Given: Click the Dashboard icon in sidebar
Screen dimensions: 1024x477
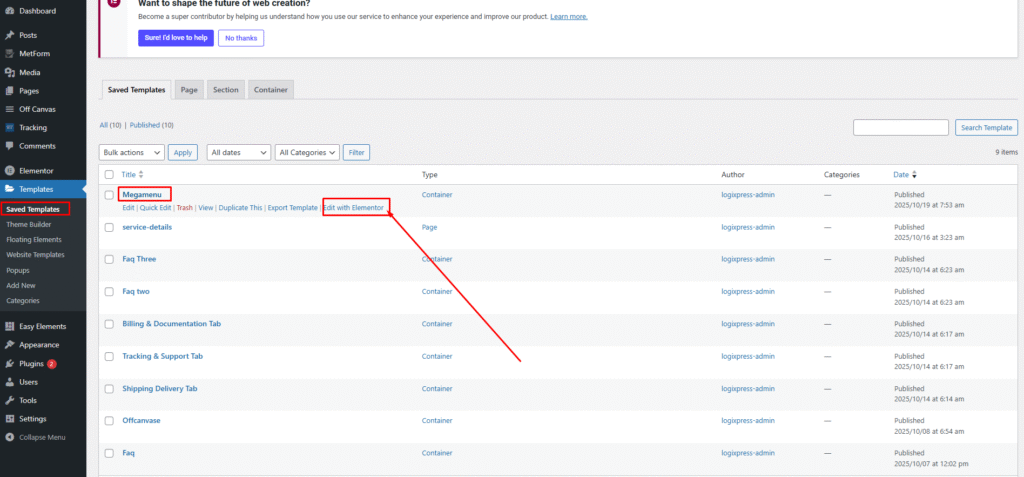Looking at the screenshot, I should [x=9, y=11].
